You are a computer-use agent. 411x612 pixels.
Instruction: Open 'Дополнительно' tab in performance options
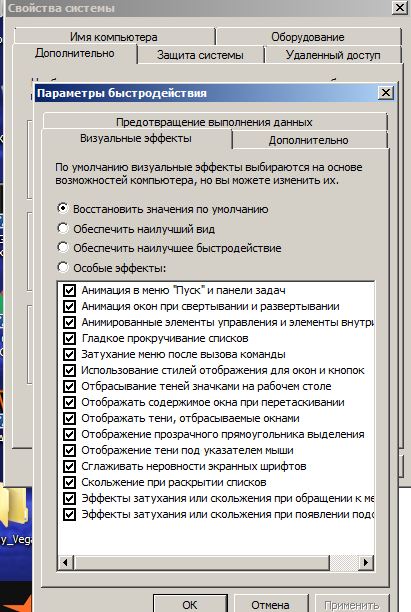coord(308,140)
